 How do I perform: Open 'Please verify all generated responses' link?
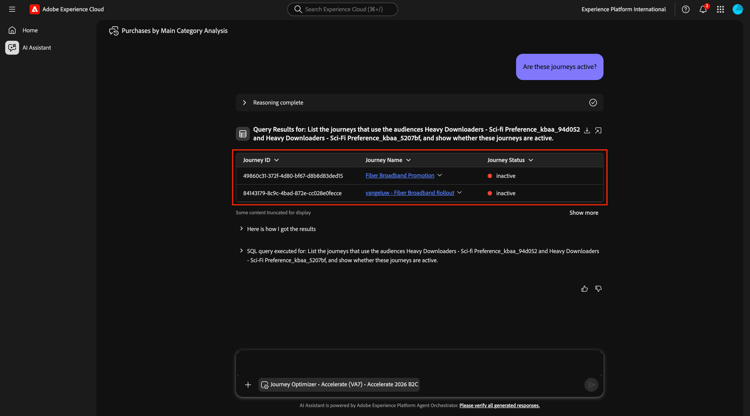click(499, 405)
